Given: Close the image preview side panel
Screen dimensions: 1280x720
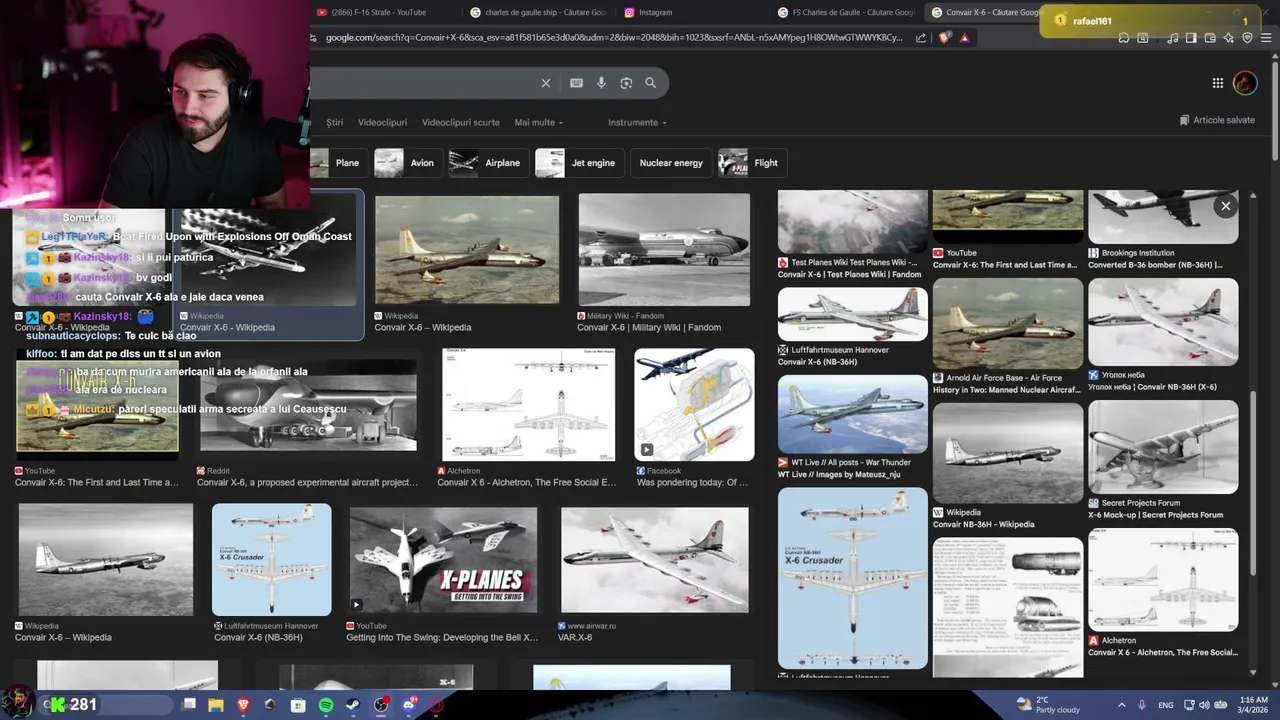Looking at the screenshot, I should [1225, 206].
